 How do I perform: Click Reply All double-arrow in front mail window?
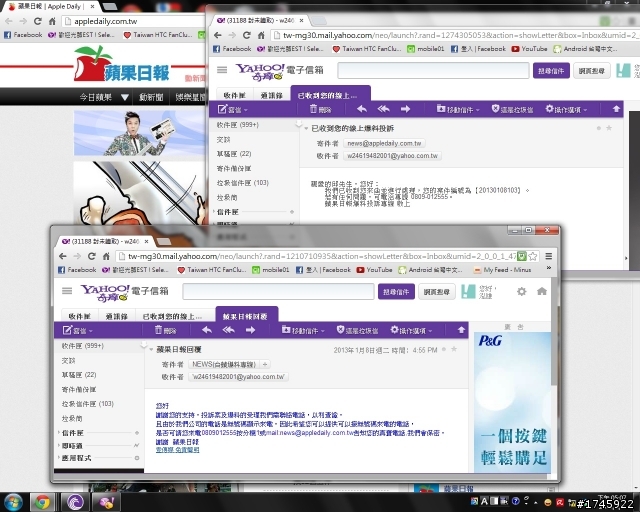coord(229,330)
